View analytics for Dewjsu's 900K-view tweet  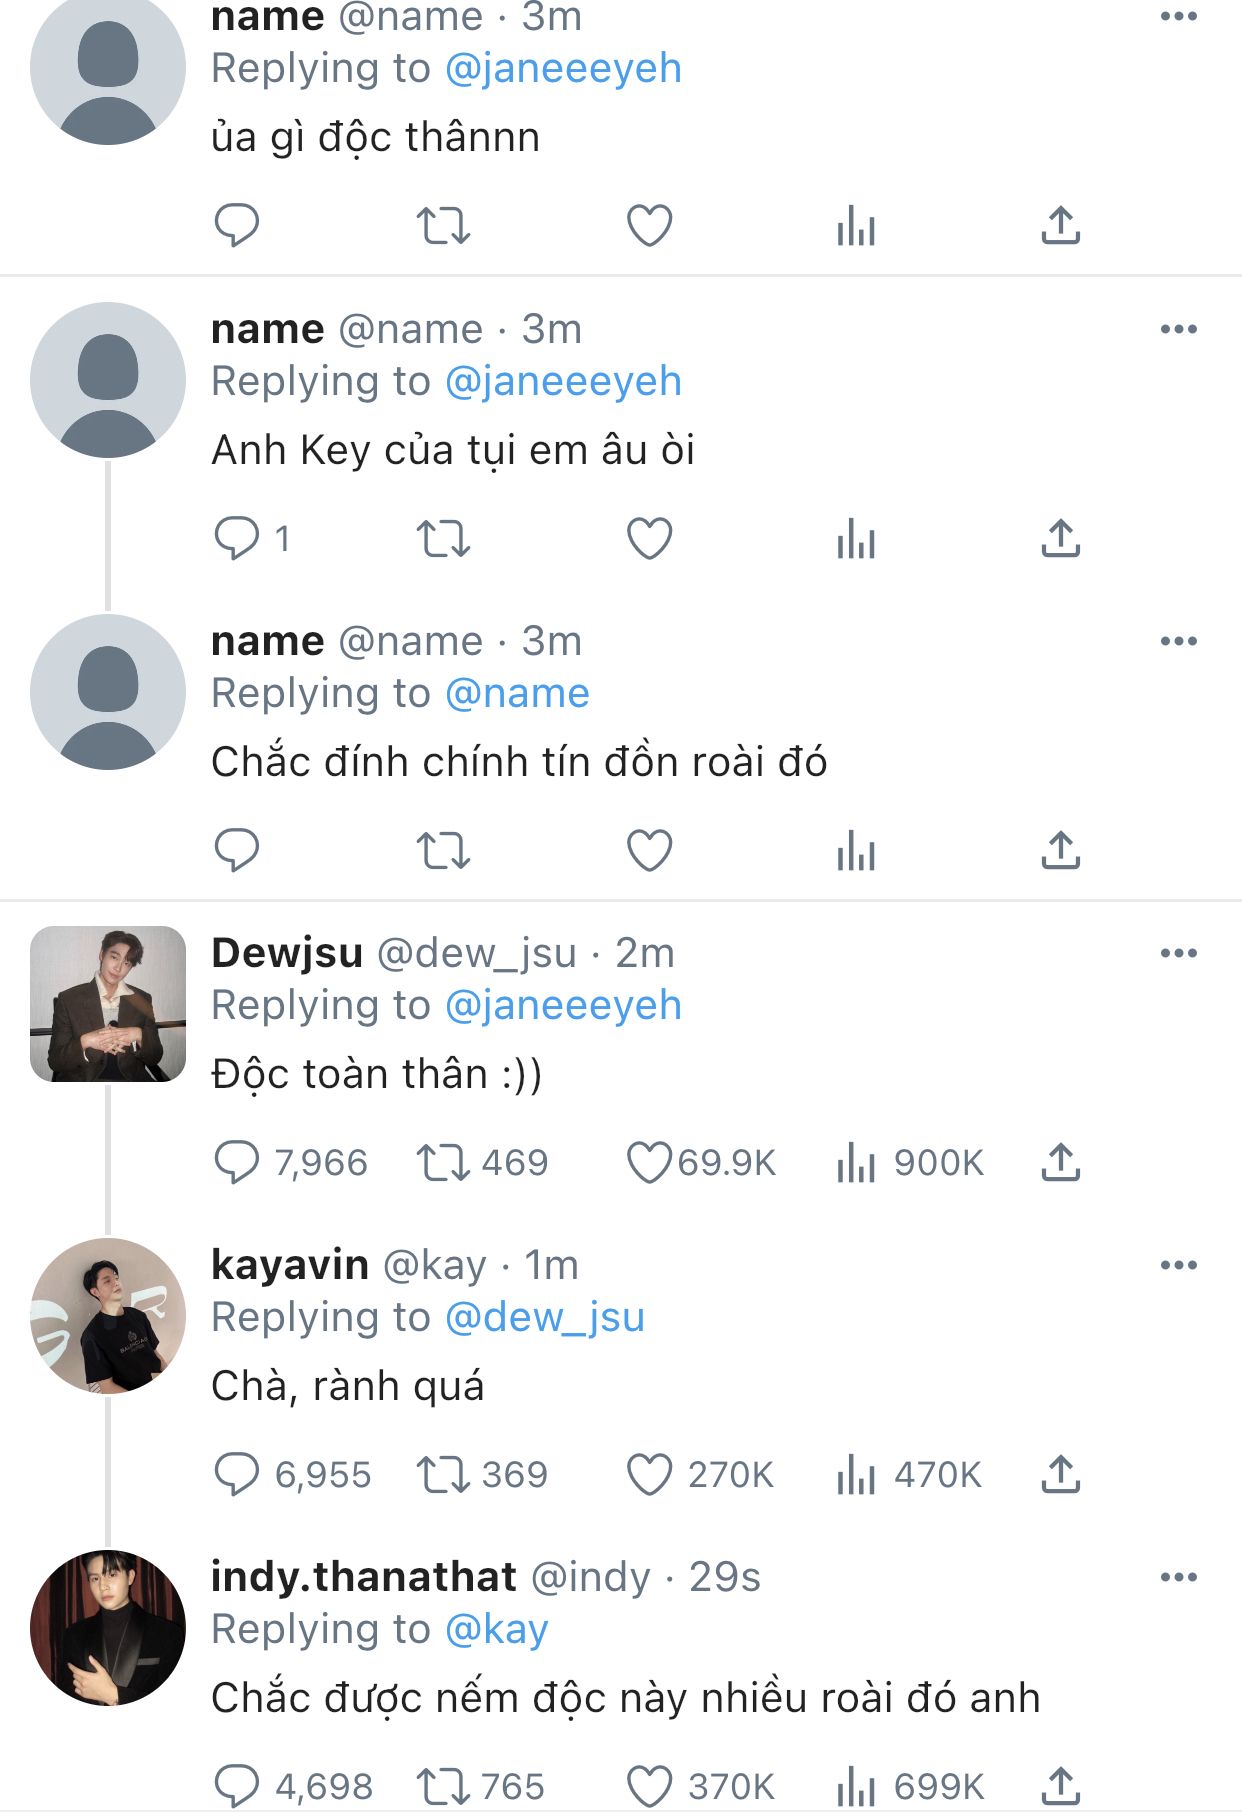click(x=856, y=1162)
